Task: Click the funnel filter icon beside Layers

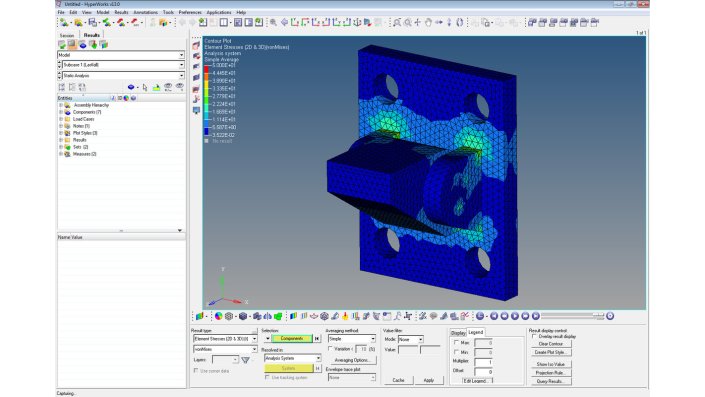Action: 245,360
